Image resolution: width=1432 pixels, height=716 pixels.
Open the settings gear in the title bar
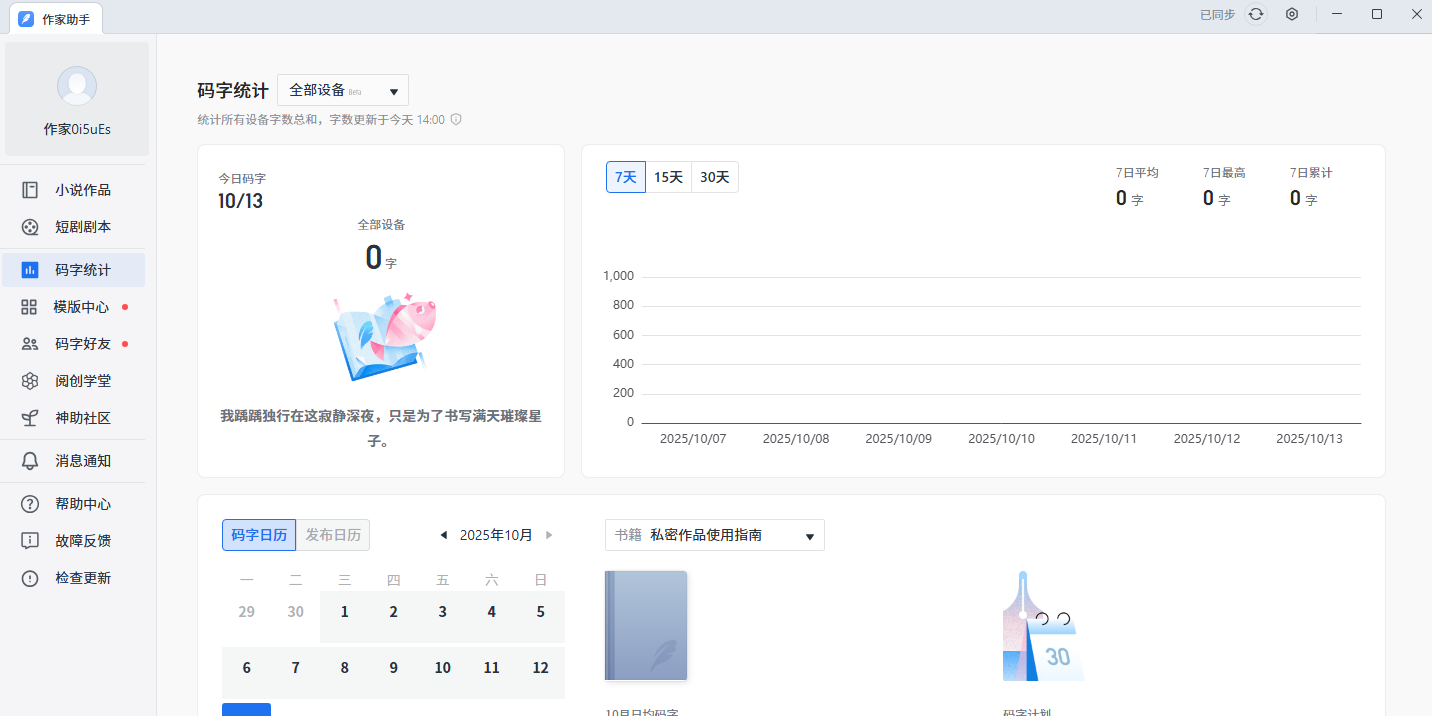(x=1291, y=14)
